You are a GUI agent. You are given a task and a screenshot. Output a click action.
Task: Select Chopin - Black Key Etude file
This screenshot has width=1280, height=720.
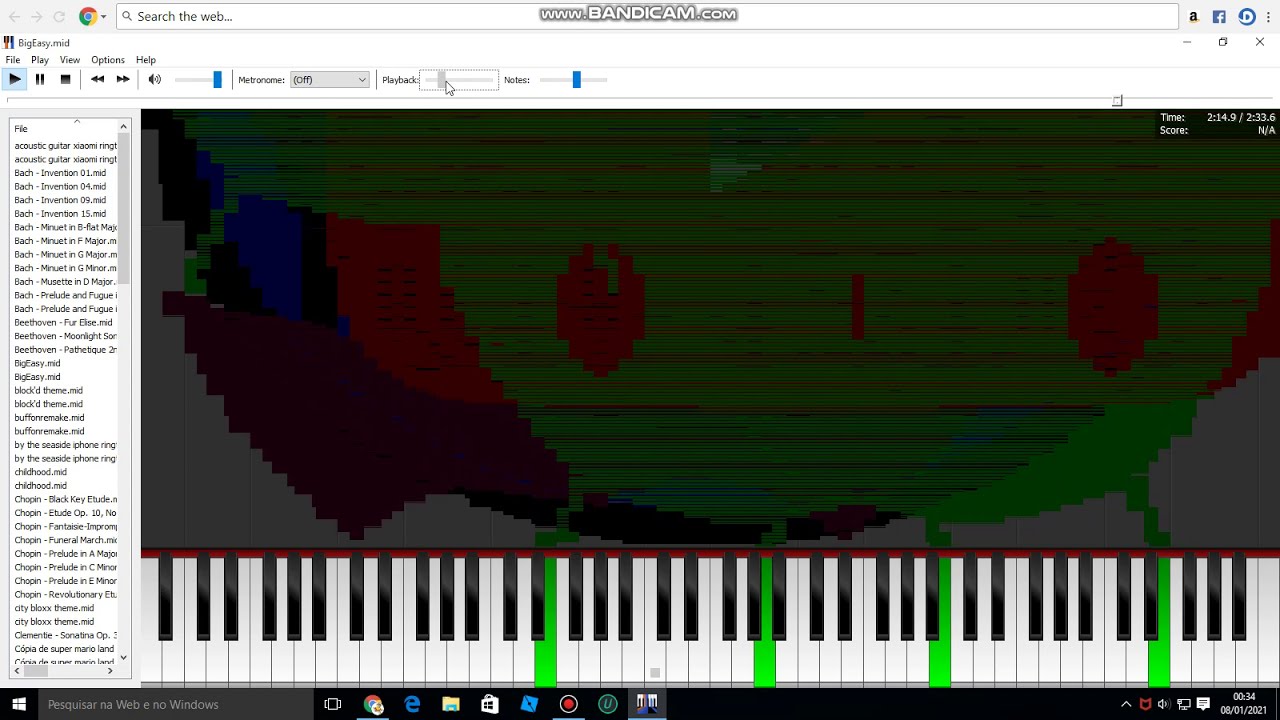click(65, 499)
